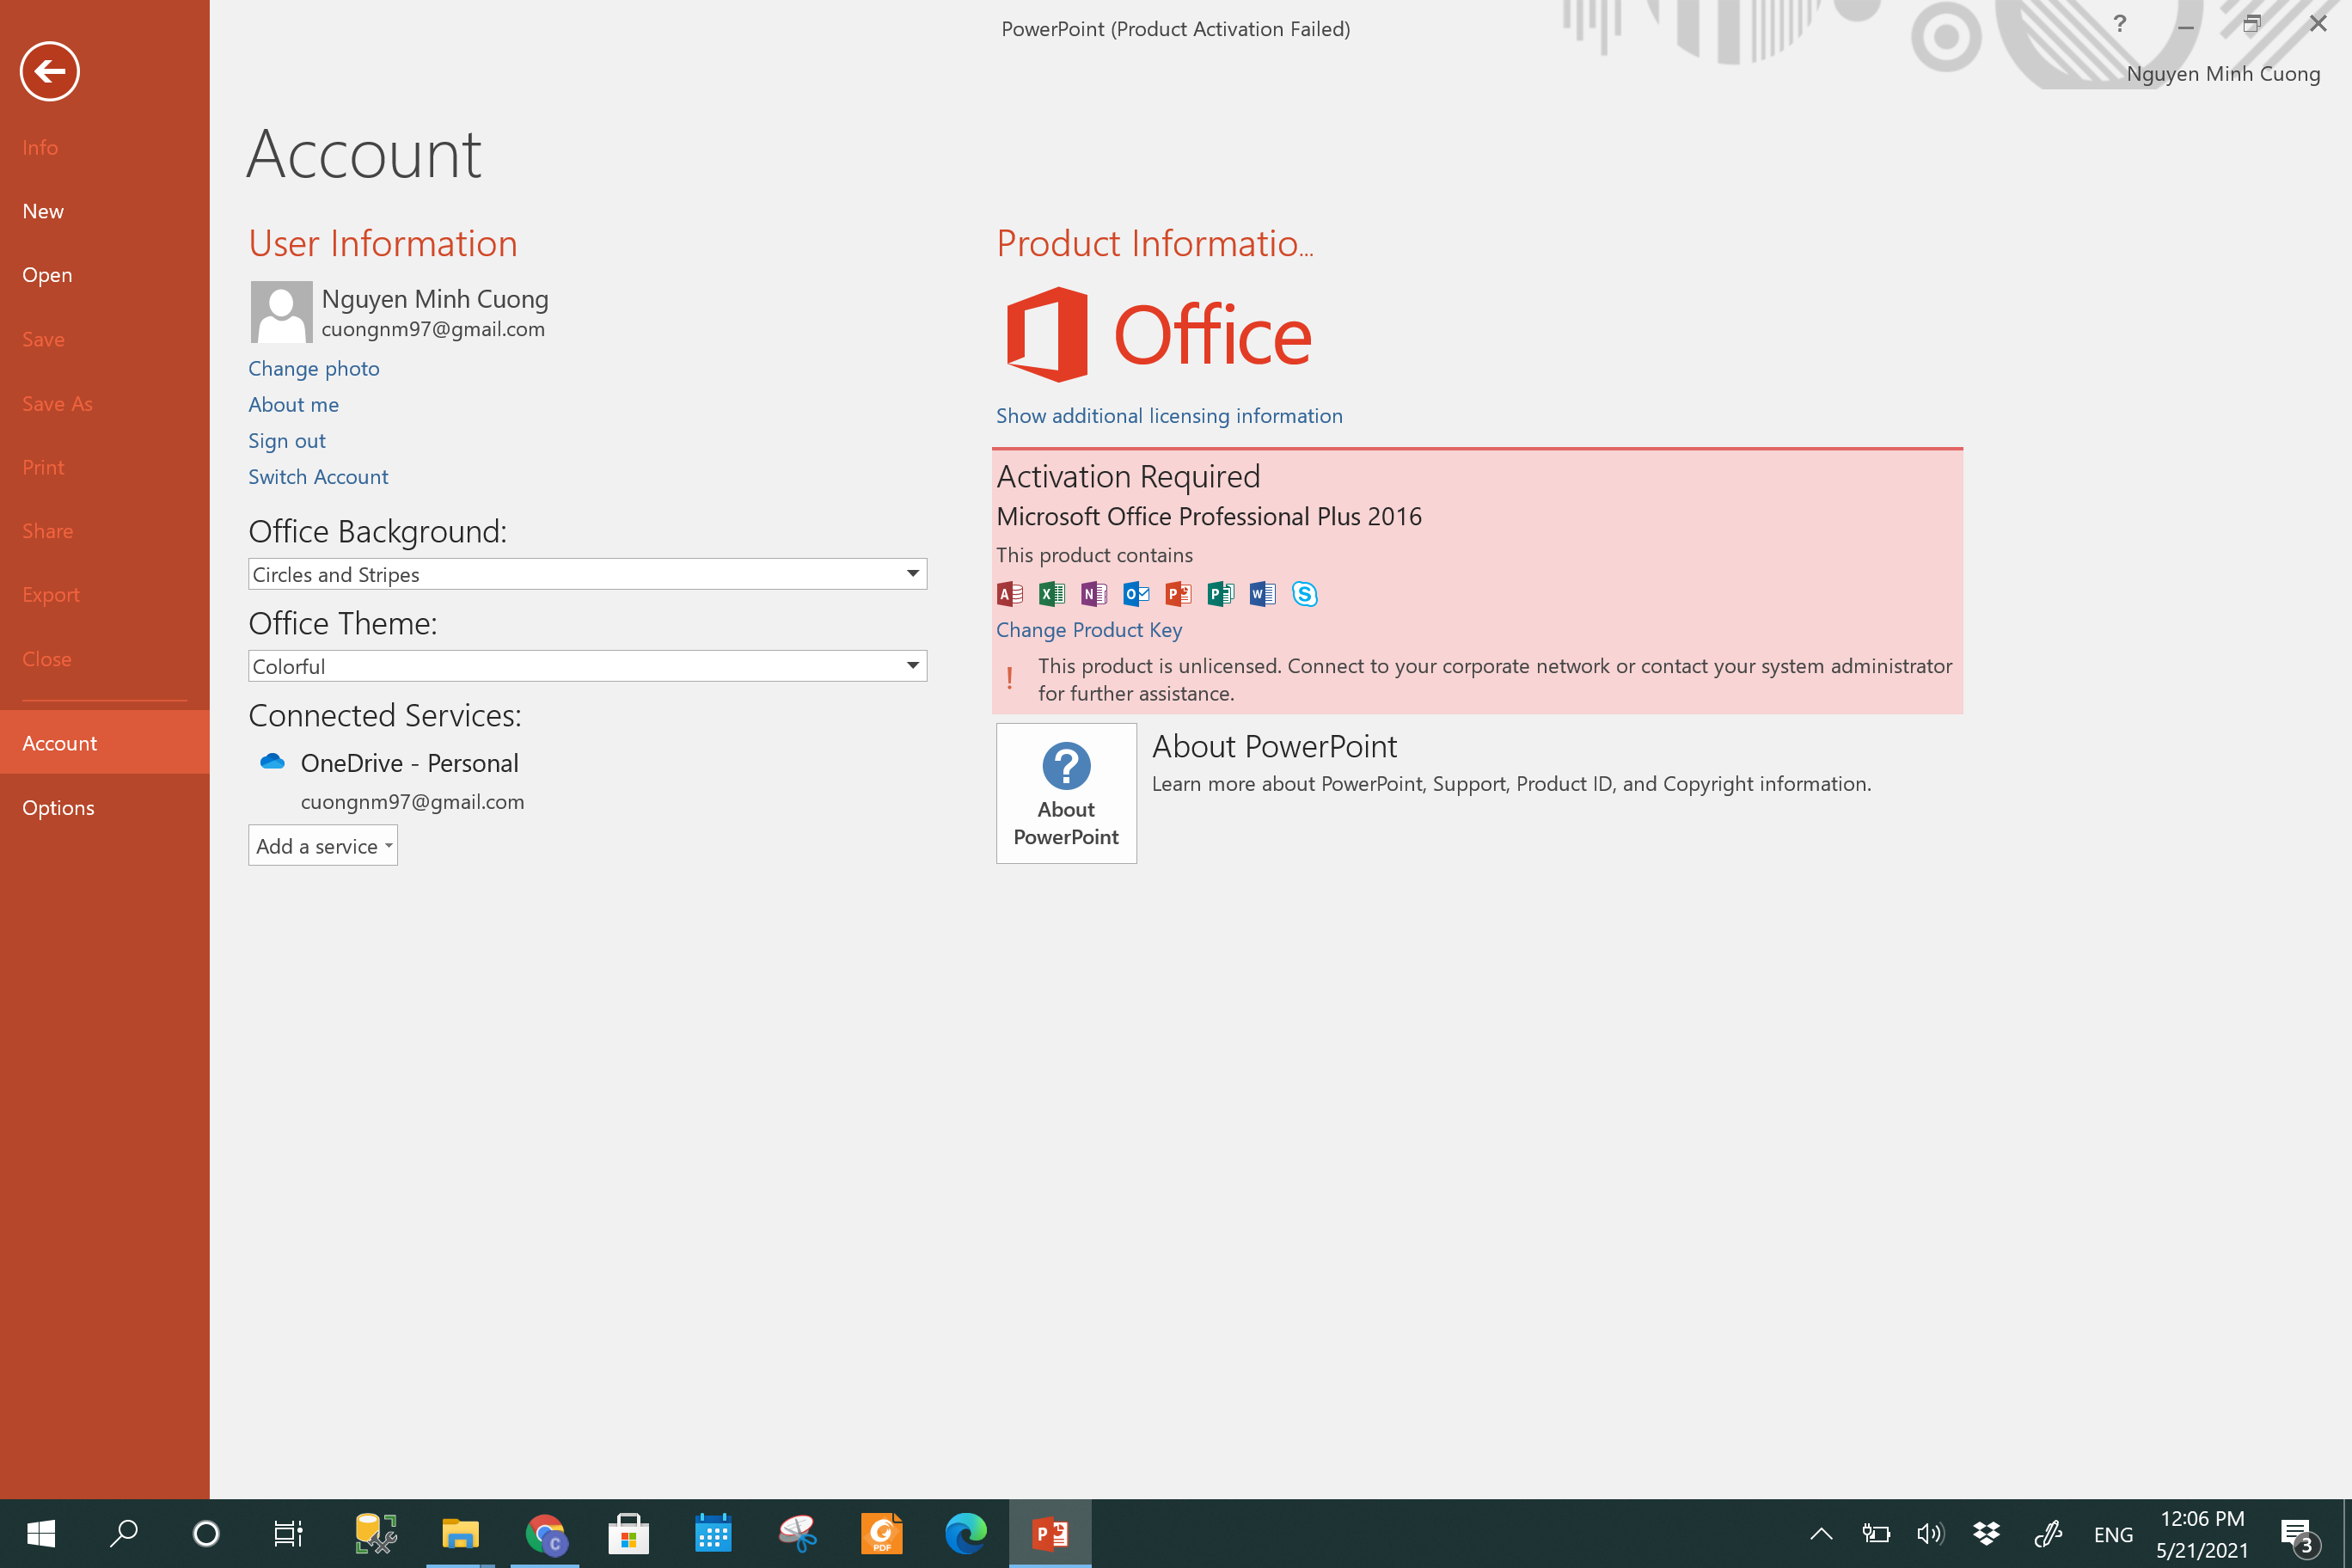The height and width of the screenshot is (1568, 2352).
Task: Click the OneNote icon in product contents
Action: point(1094,594)
